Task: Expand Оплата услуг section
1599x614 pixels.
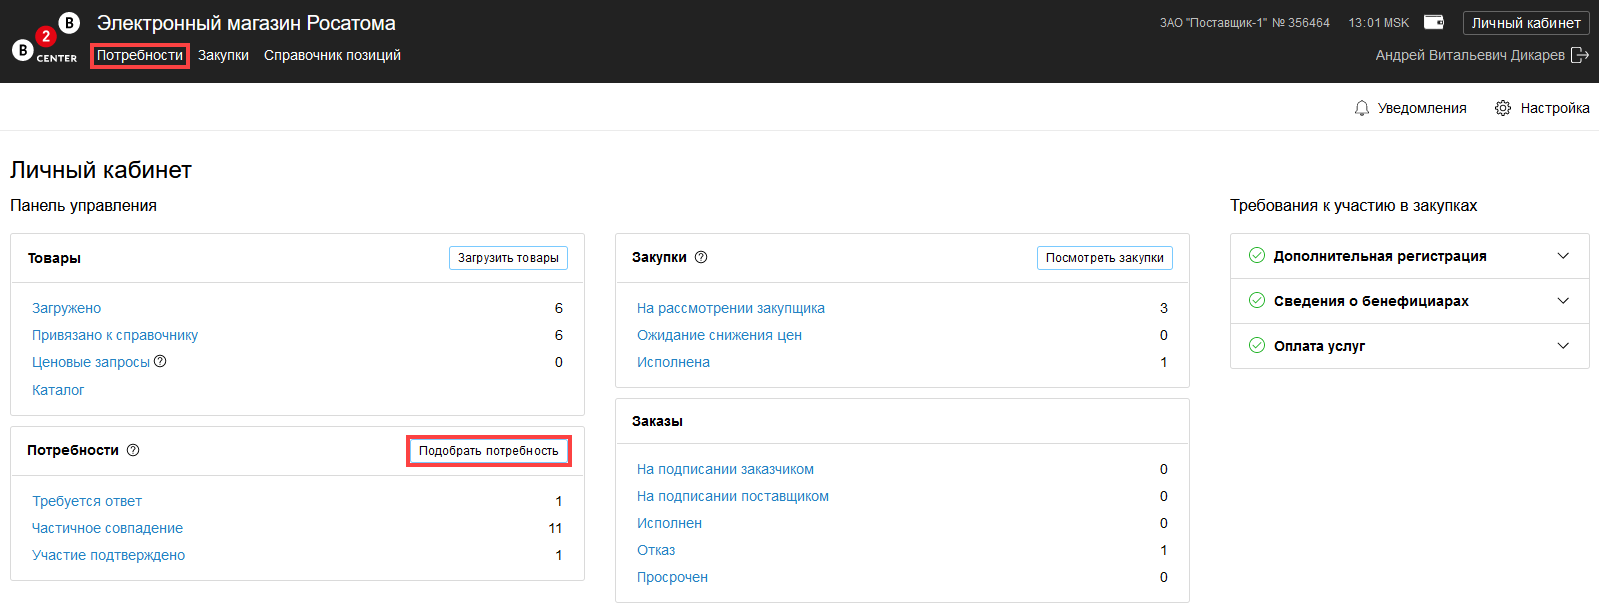Action: [1563, 346]
